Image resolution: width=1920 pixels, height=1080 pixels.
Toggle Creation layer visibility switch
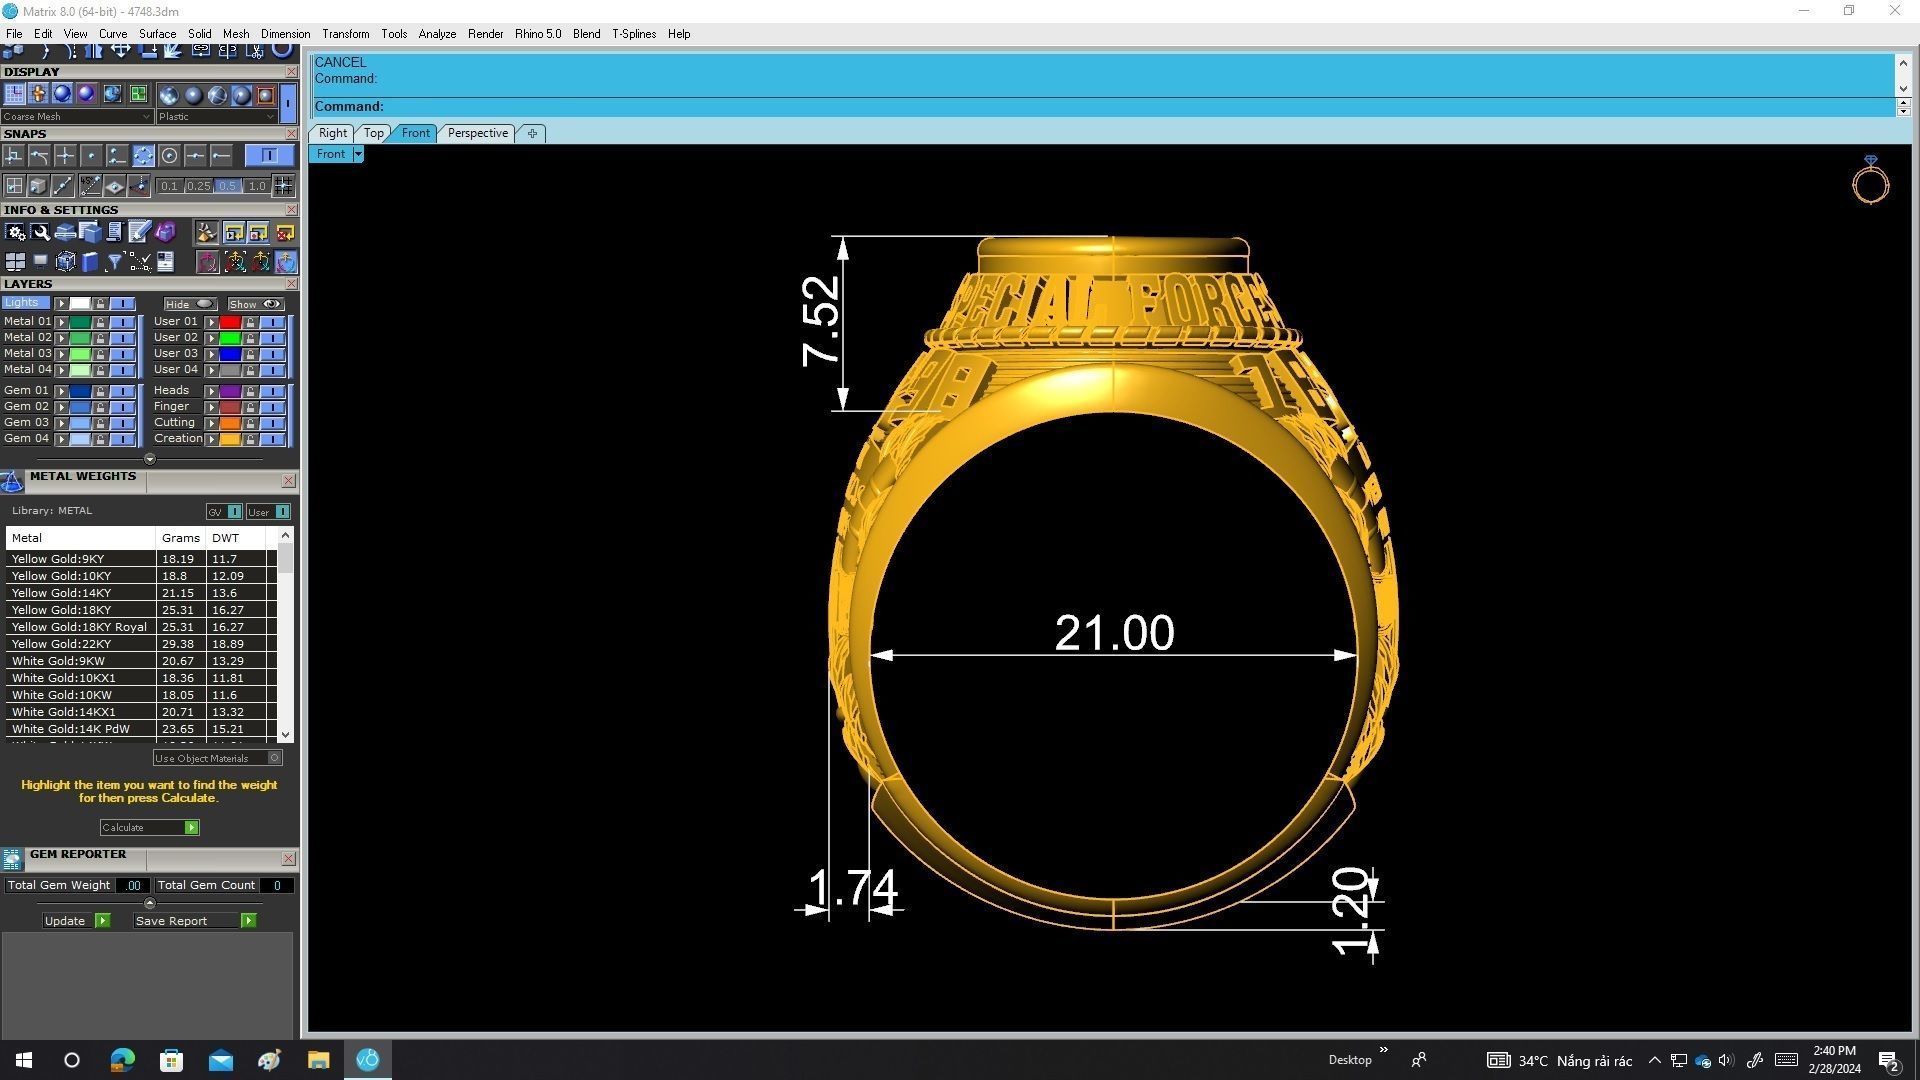coord(272,439)
